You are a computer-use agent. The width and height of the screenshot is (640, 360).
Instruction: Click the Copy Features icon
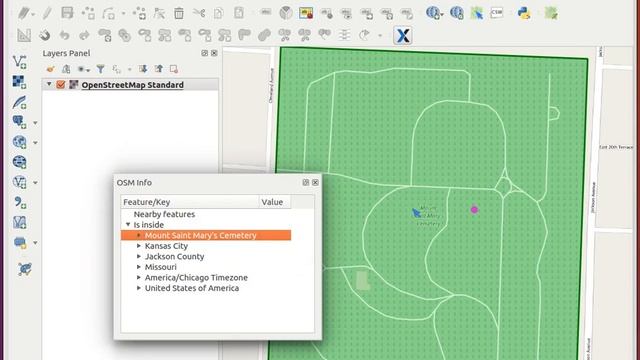click(x=219, y=13)
